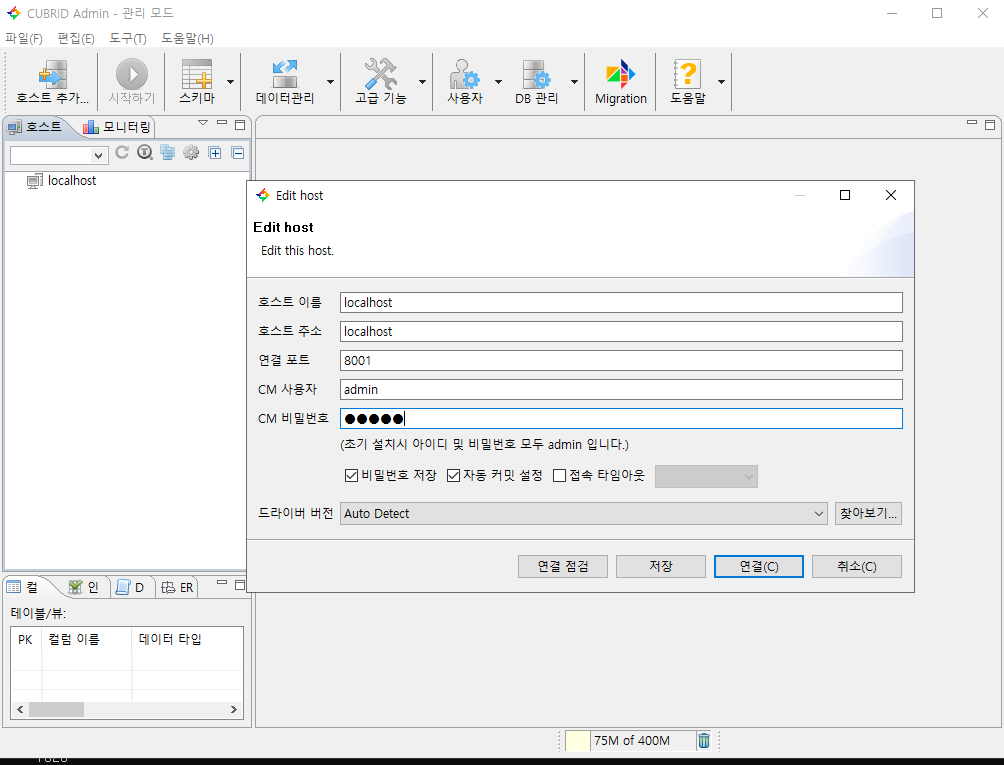Open the dropdown arrow next to 도움말

[x=721, y=82]
